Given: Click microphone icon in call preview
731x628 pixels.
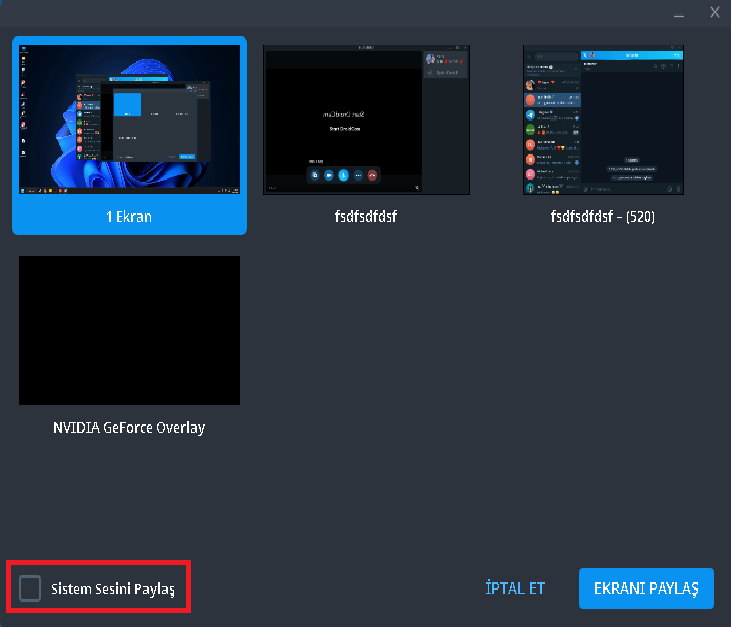Looking at the screenshot, I should (344, 175).
